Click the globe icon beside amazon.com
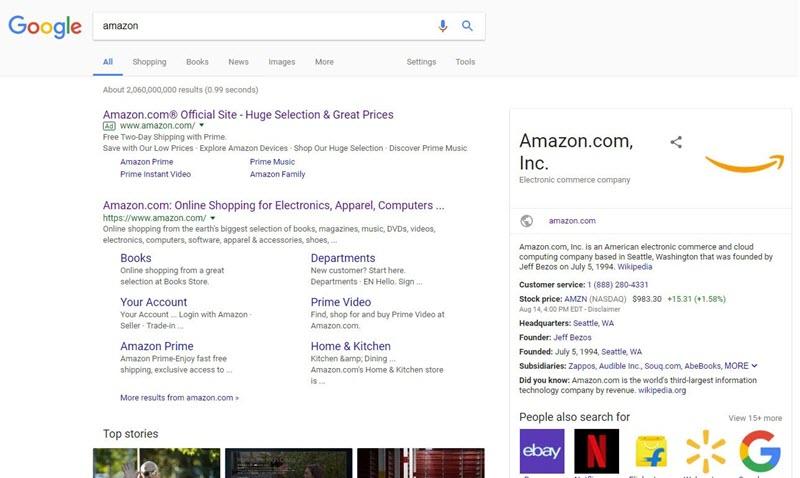The image size is (800, 478). coord(526,221)
